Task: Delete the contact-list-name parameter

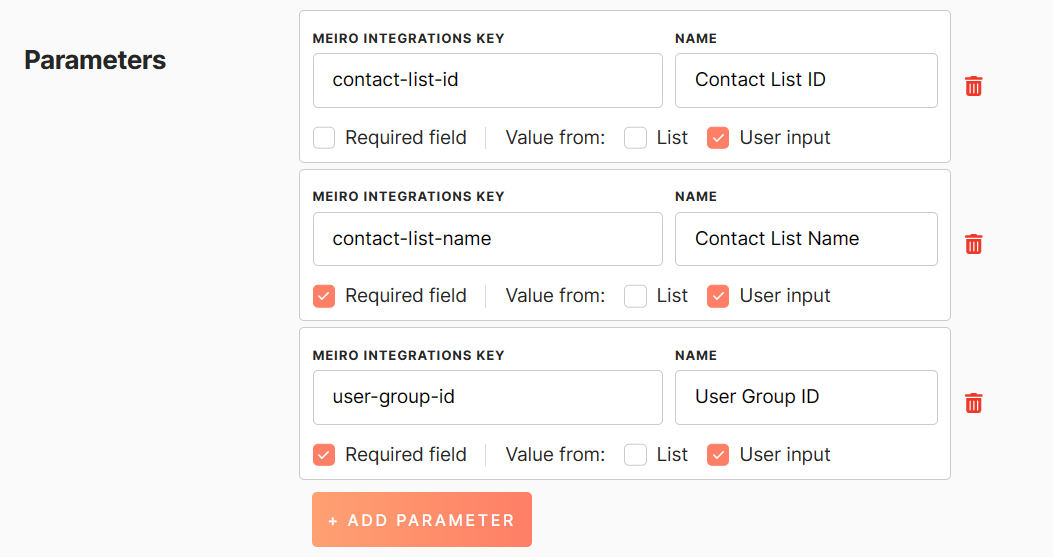Action: pyautogui.click(x=973, y=244)
